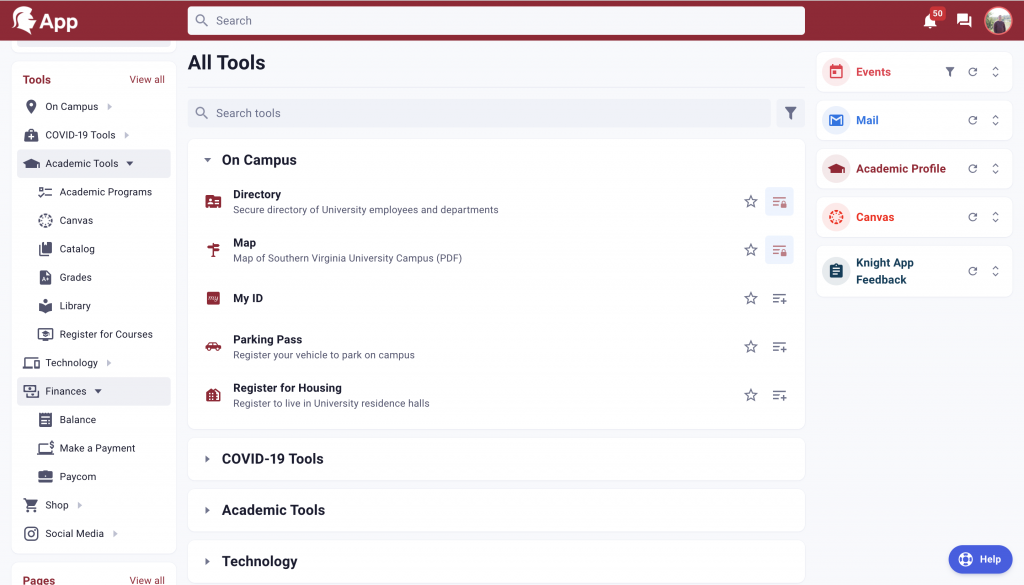
Task: Expand the Mail widget
Action: pyautogui.click(x=995, y=120)
